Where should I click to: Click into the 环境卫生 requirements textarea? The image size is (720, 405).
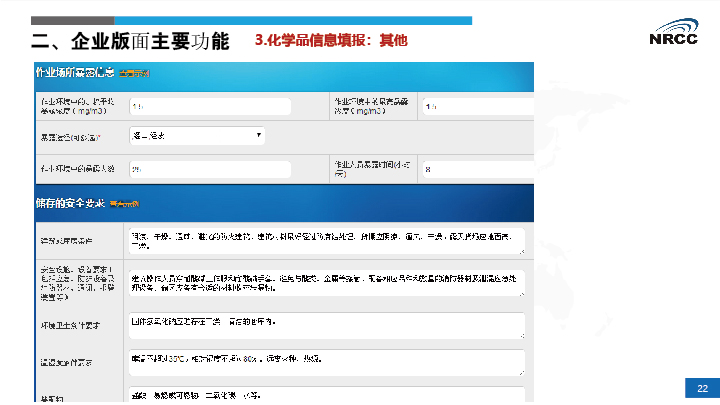click(324, 325)
